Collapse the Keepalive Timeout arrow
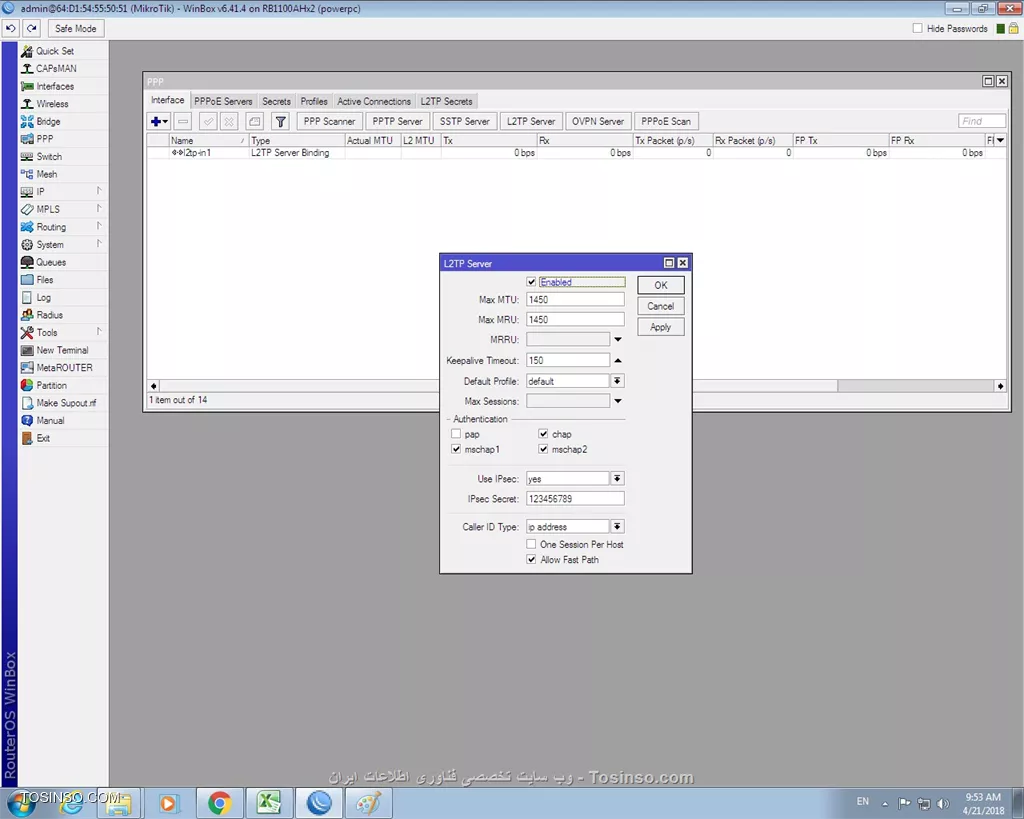 click(x=618, y=361)
